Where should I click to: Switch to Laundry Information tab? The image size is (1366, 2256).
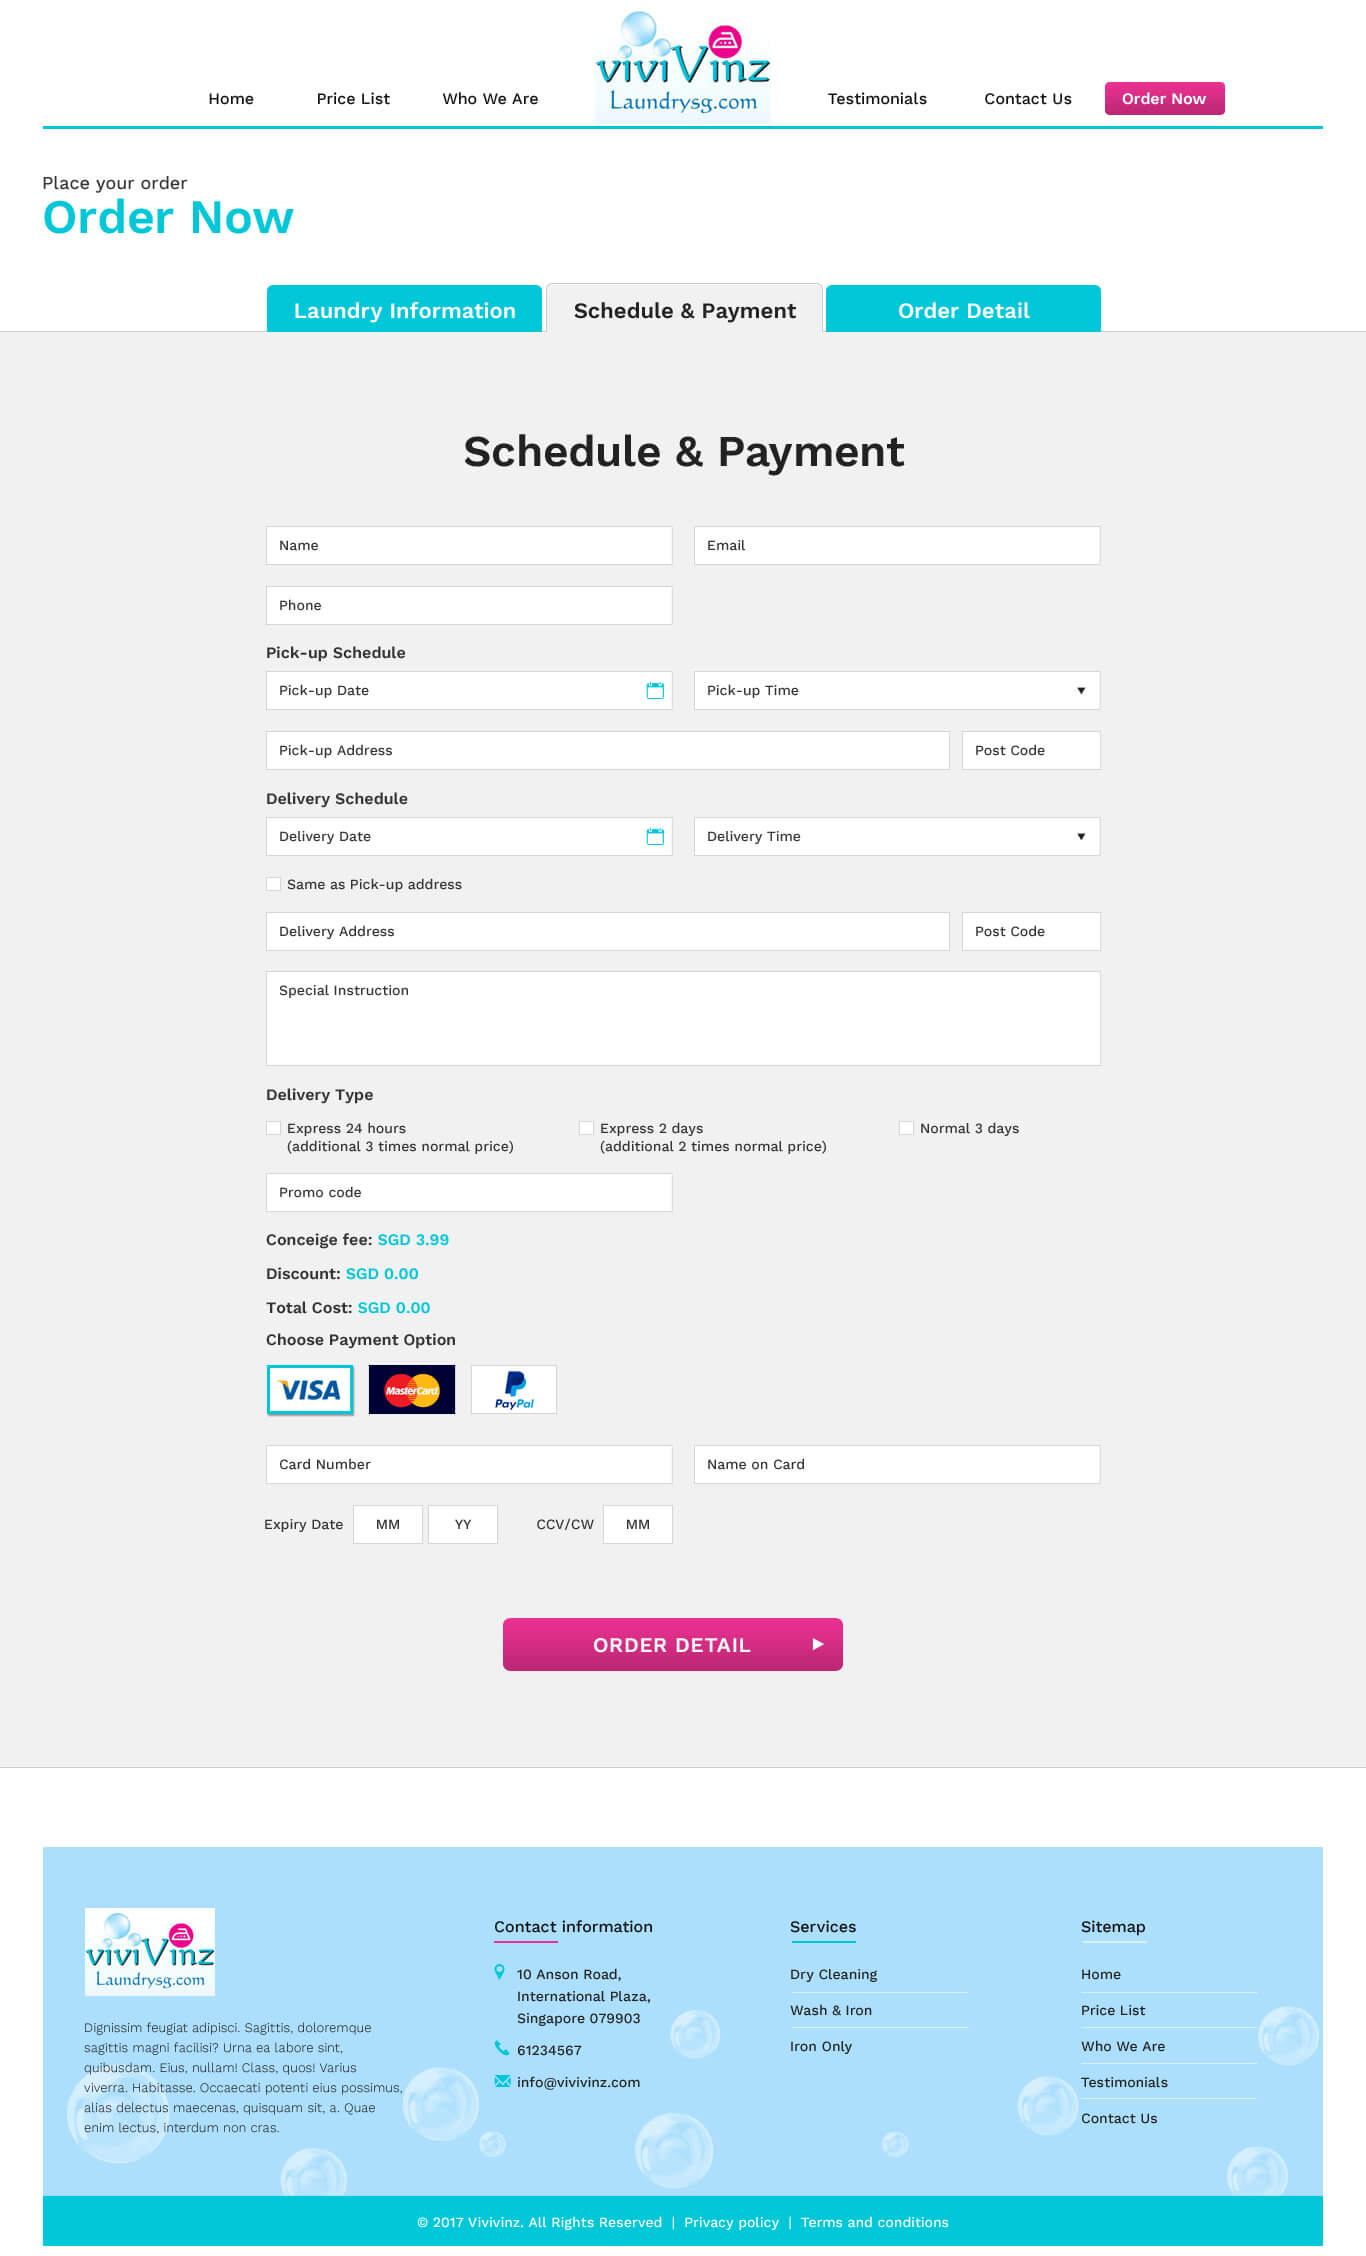point(404,310)
